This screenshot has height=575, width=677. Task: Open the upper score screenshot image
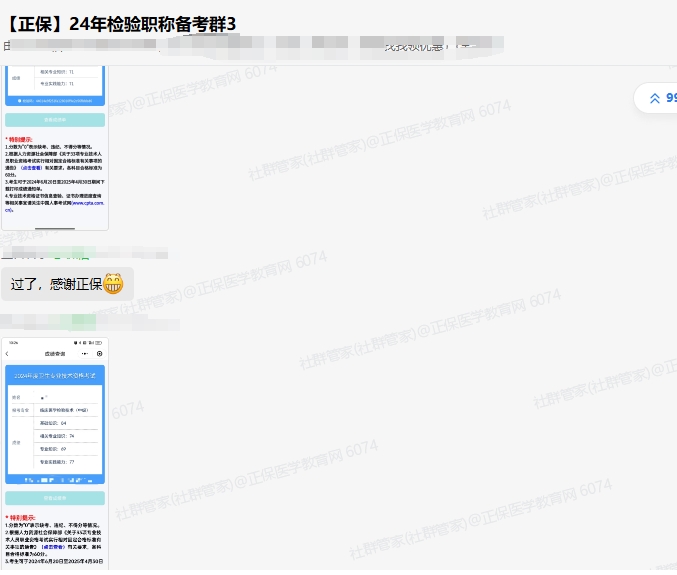click(55, 148)
